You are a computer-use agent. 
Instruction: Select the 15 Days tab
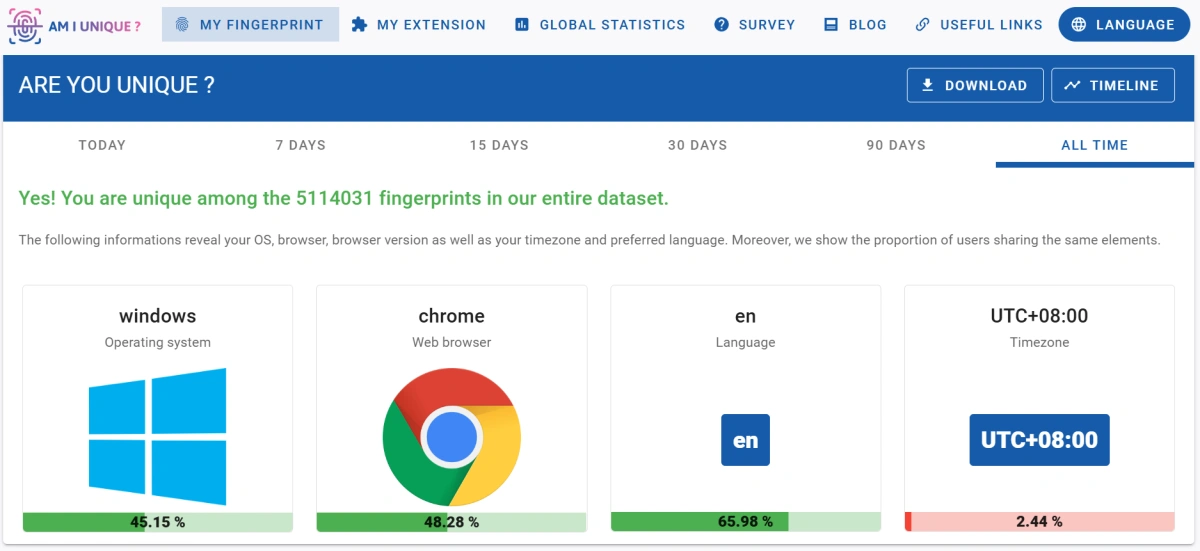tap(499, 145)
